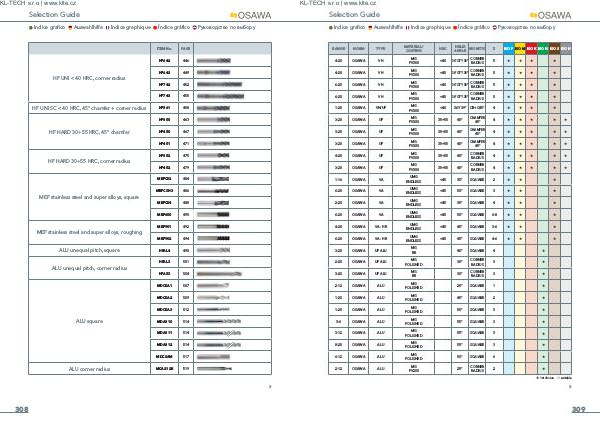Select the red ISO K column header
The width and height of the screenshot is (600, 424).
531,48
